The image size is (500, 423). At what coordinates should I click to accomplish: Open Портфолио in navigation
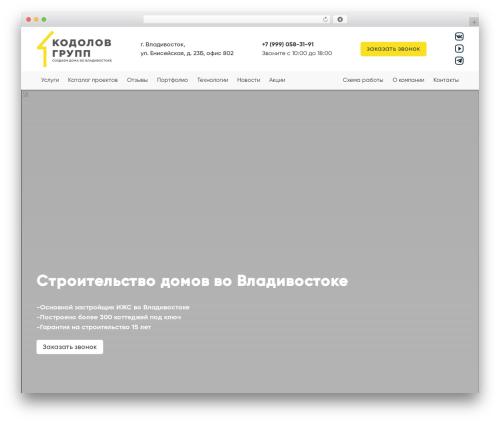(x=172, y=80)
